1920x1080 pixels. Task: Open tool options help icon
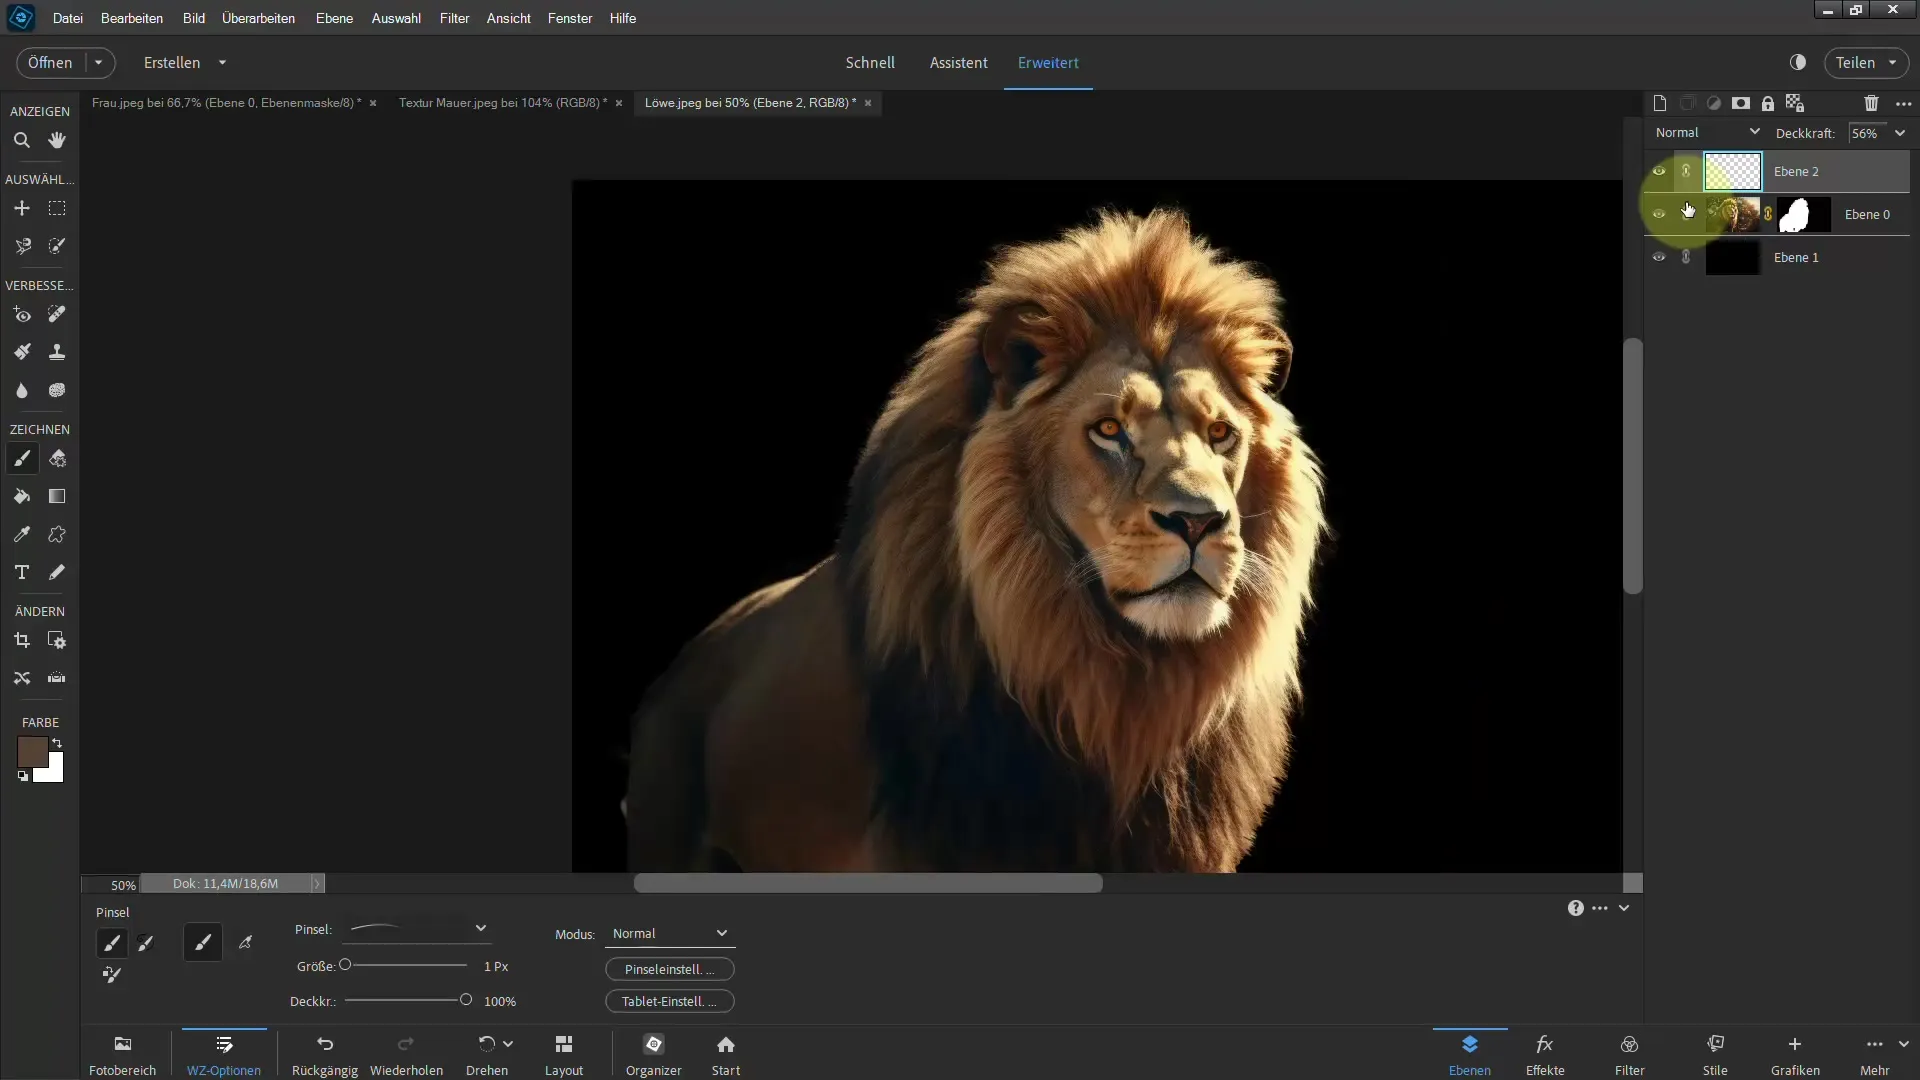(1575, 908)
